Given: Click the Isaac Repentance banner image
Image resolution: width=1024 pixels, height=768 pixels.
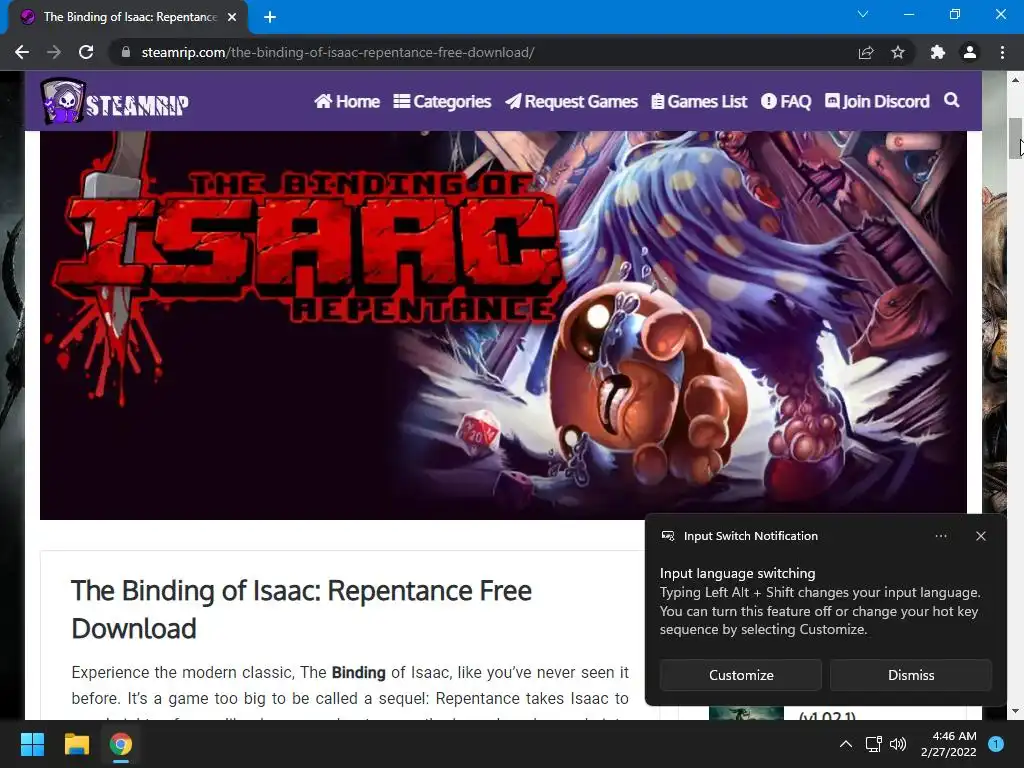Looking at the screenshot, I should [503, 325].
